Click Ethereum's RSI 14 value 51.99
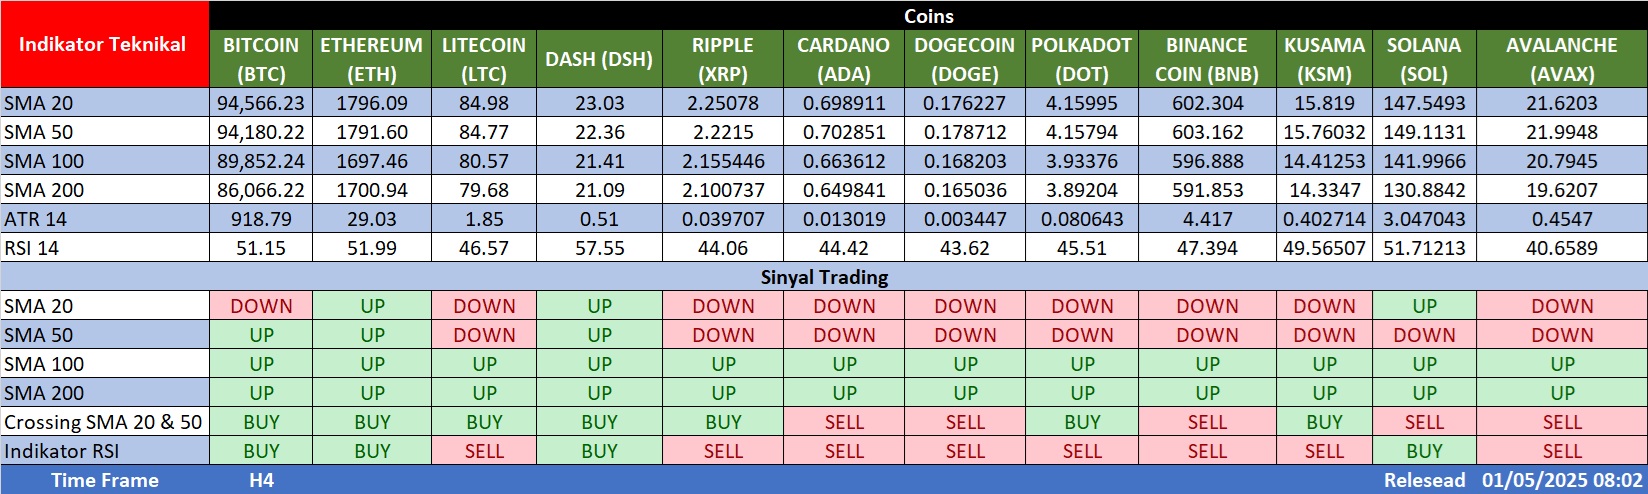This screenshot has width=1648, height=494. coord(371,248)
